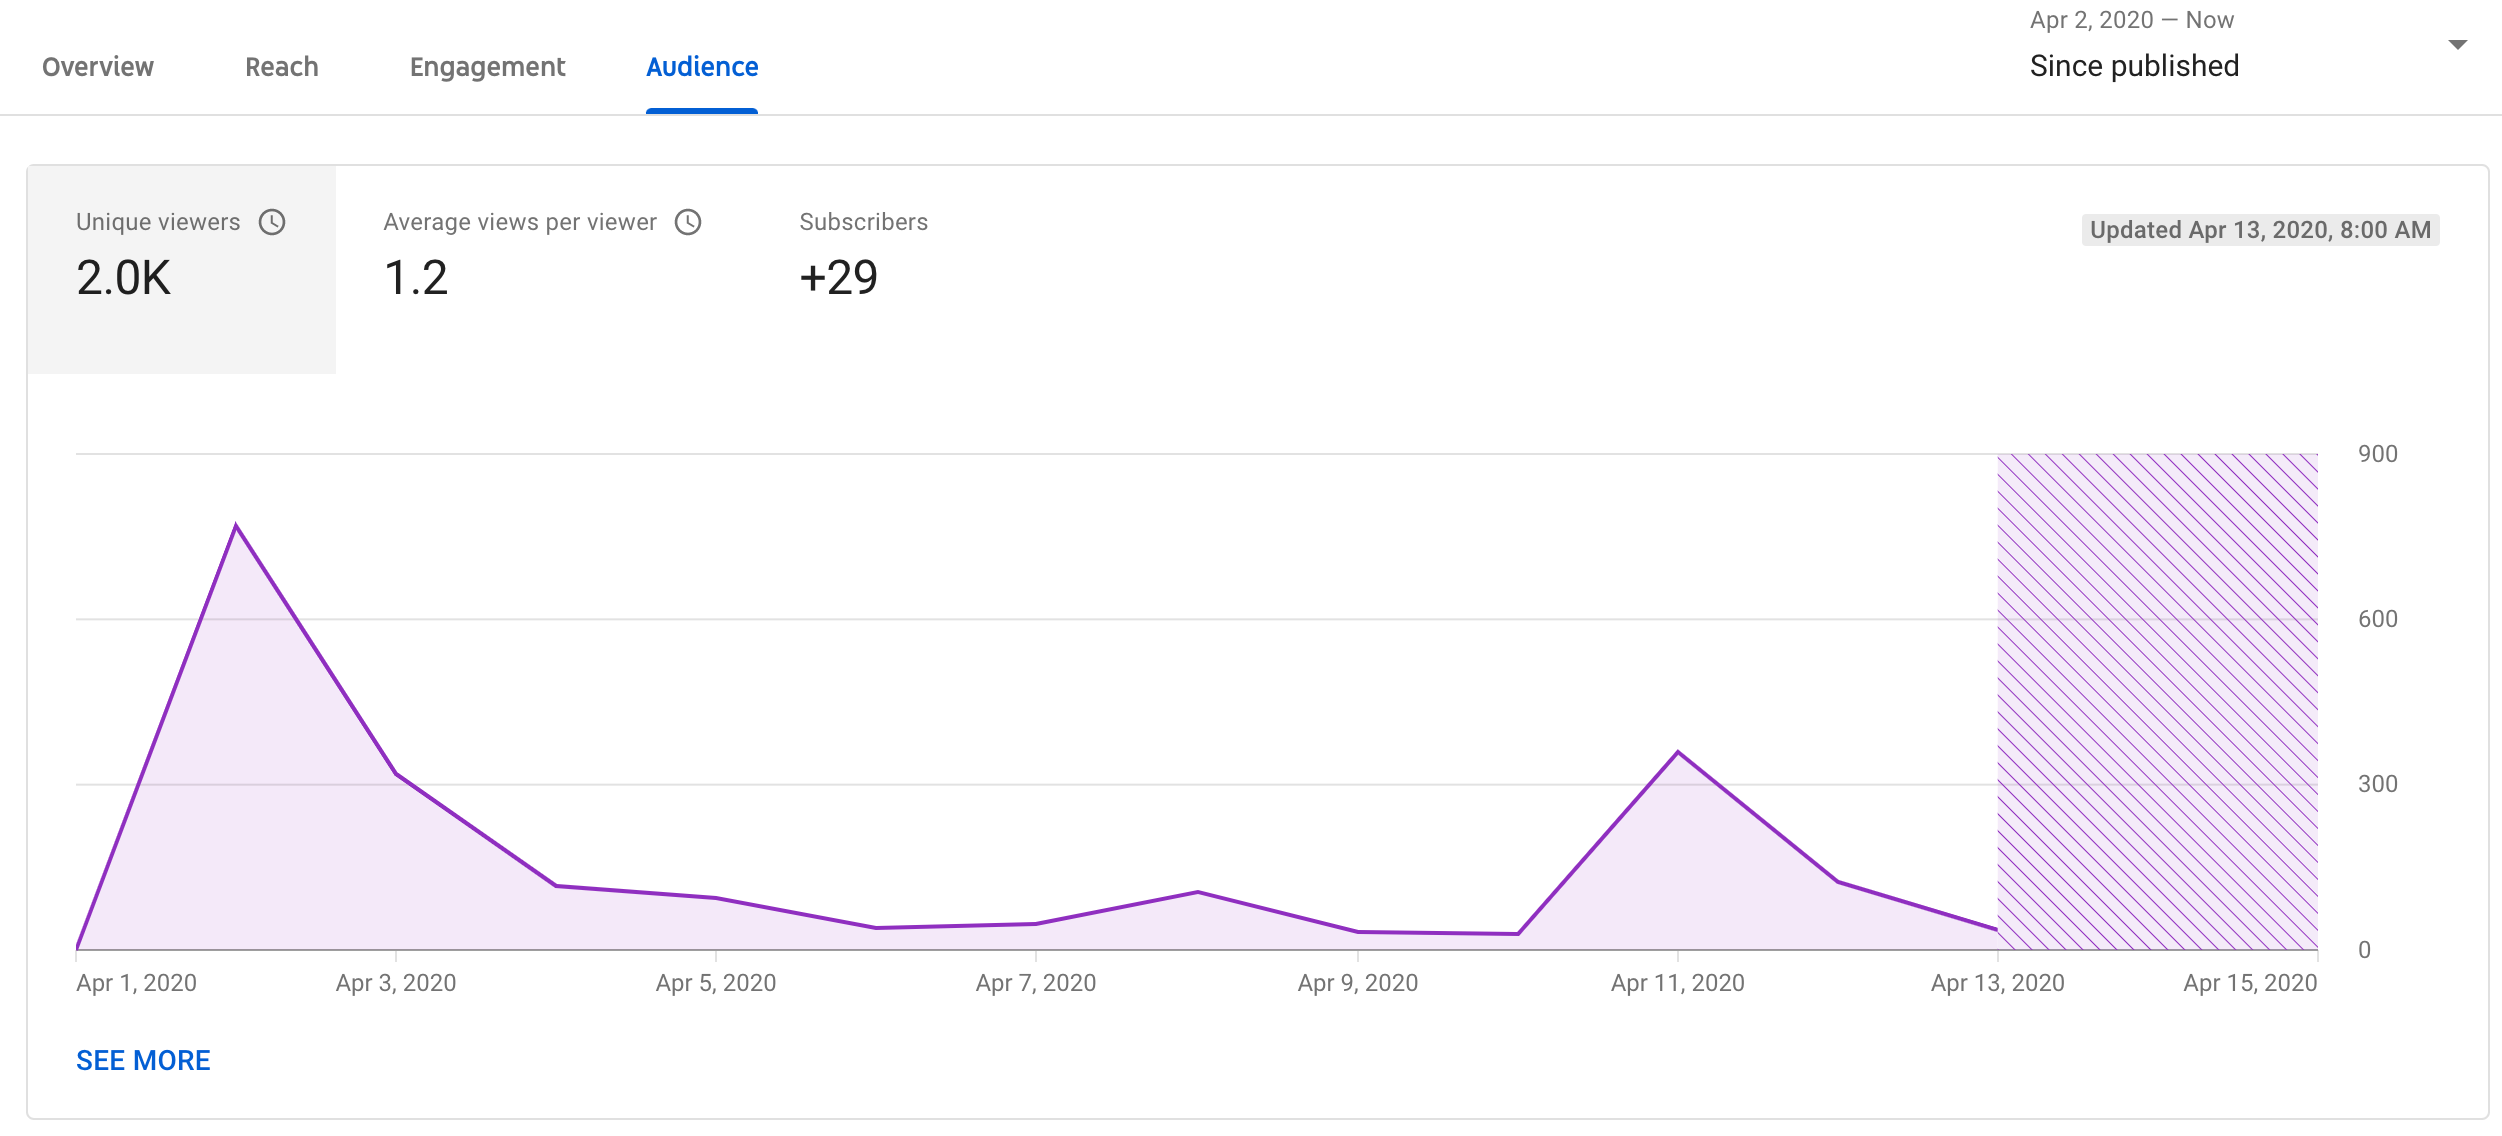
Task: Click clock icon beside Unique viewers
Action: (x=272, y=222)
